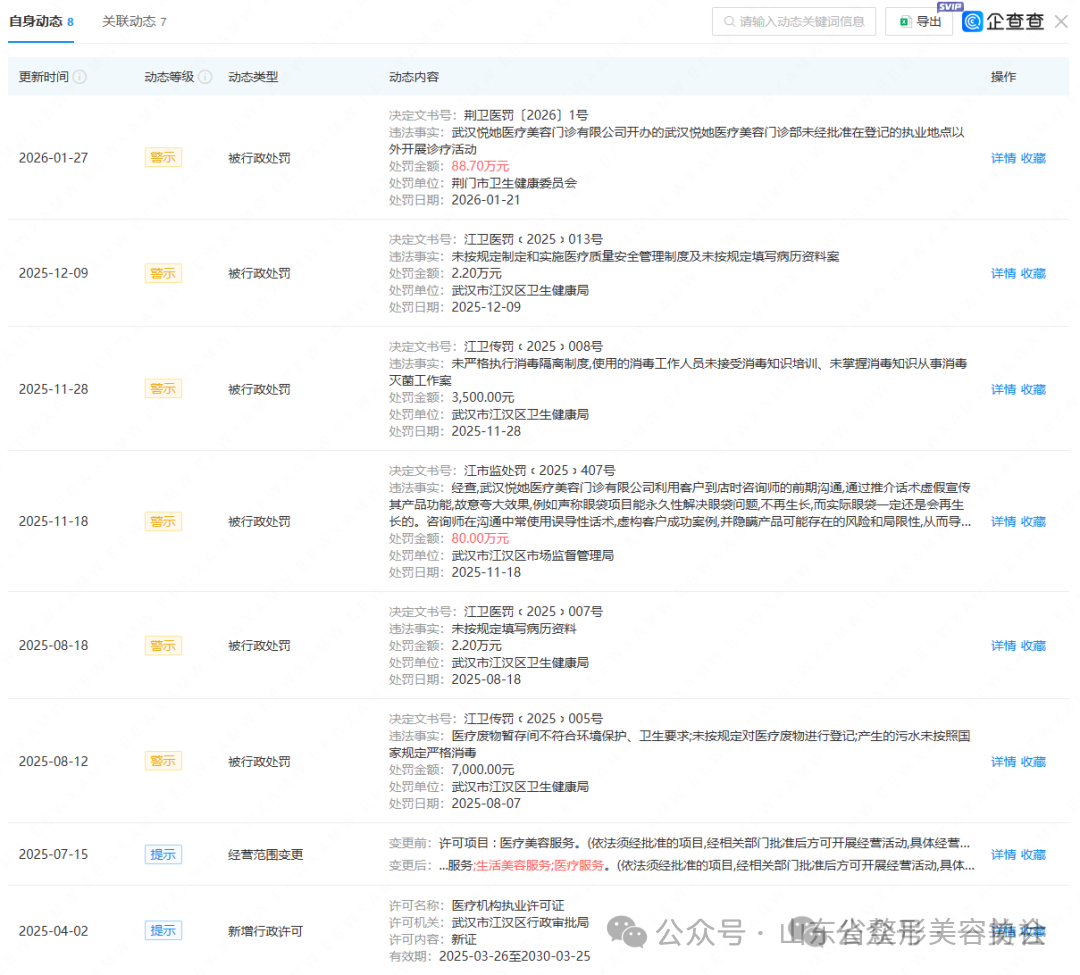This screenshot has height=975, width=1080.
Task: Click 收藏 for the 2025-11-28 record
Action: [x=1033, y=390]
